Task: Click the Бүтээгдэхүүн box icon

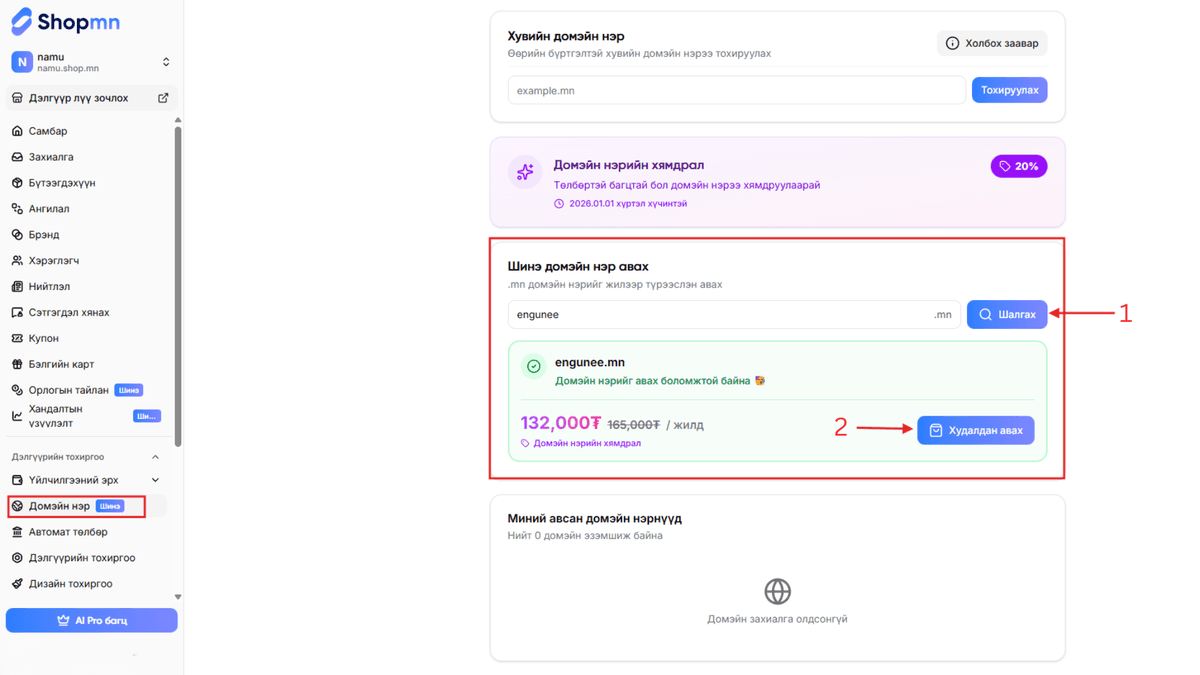Action: coord(17,183)
